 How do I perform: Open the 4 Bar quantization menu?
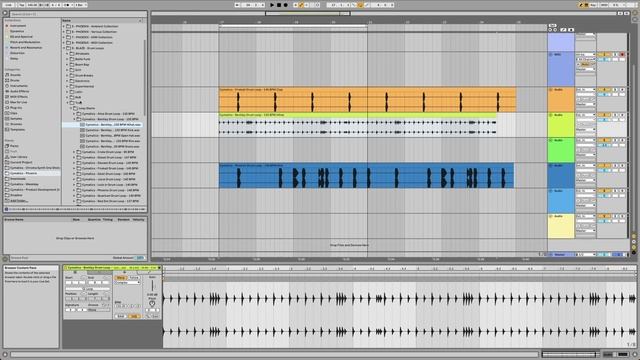coord(80,5)
